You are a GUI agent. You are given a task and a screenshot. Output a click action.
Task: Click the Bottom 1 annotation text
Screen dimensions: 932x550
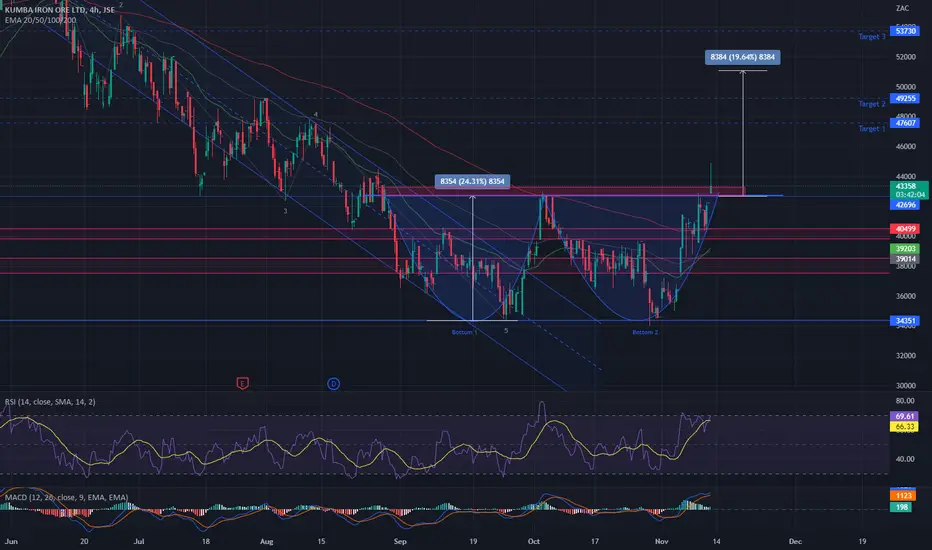(x=465, y=332)
